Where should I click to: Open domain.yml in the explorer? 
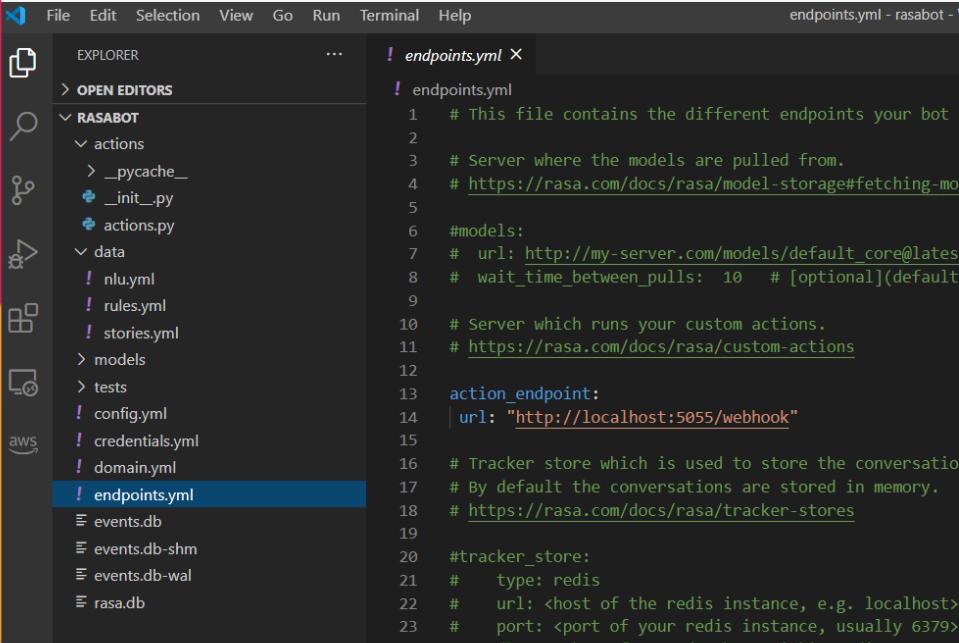coord(135,467)
